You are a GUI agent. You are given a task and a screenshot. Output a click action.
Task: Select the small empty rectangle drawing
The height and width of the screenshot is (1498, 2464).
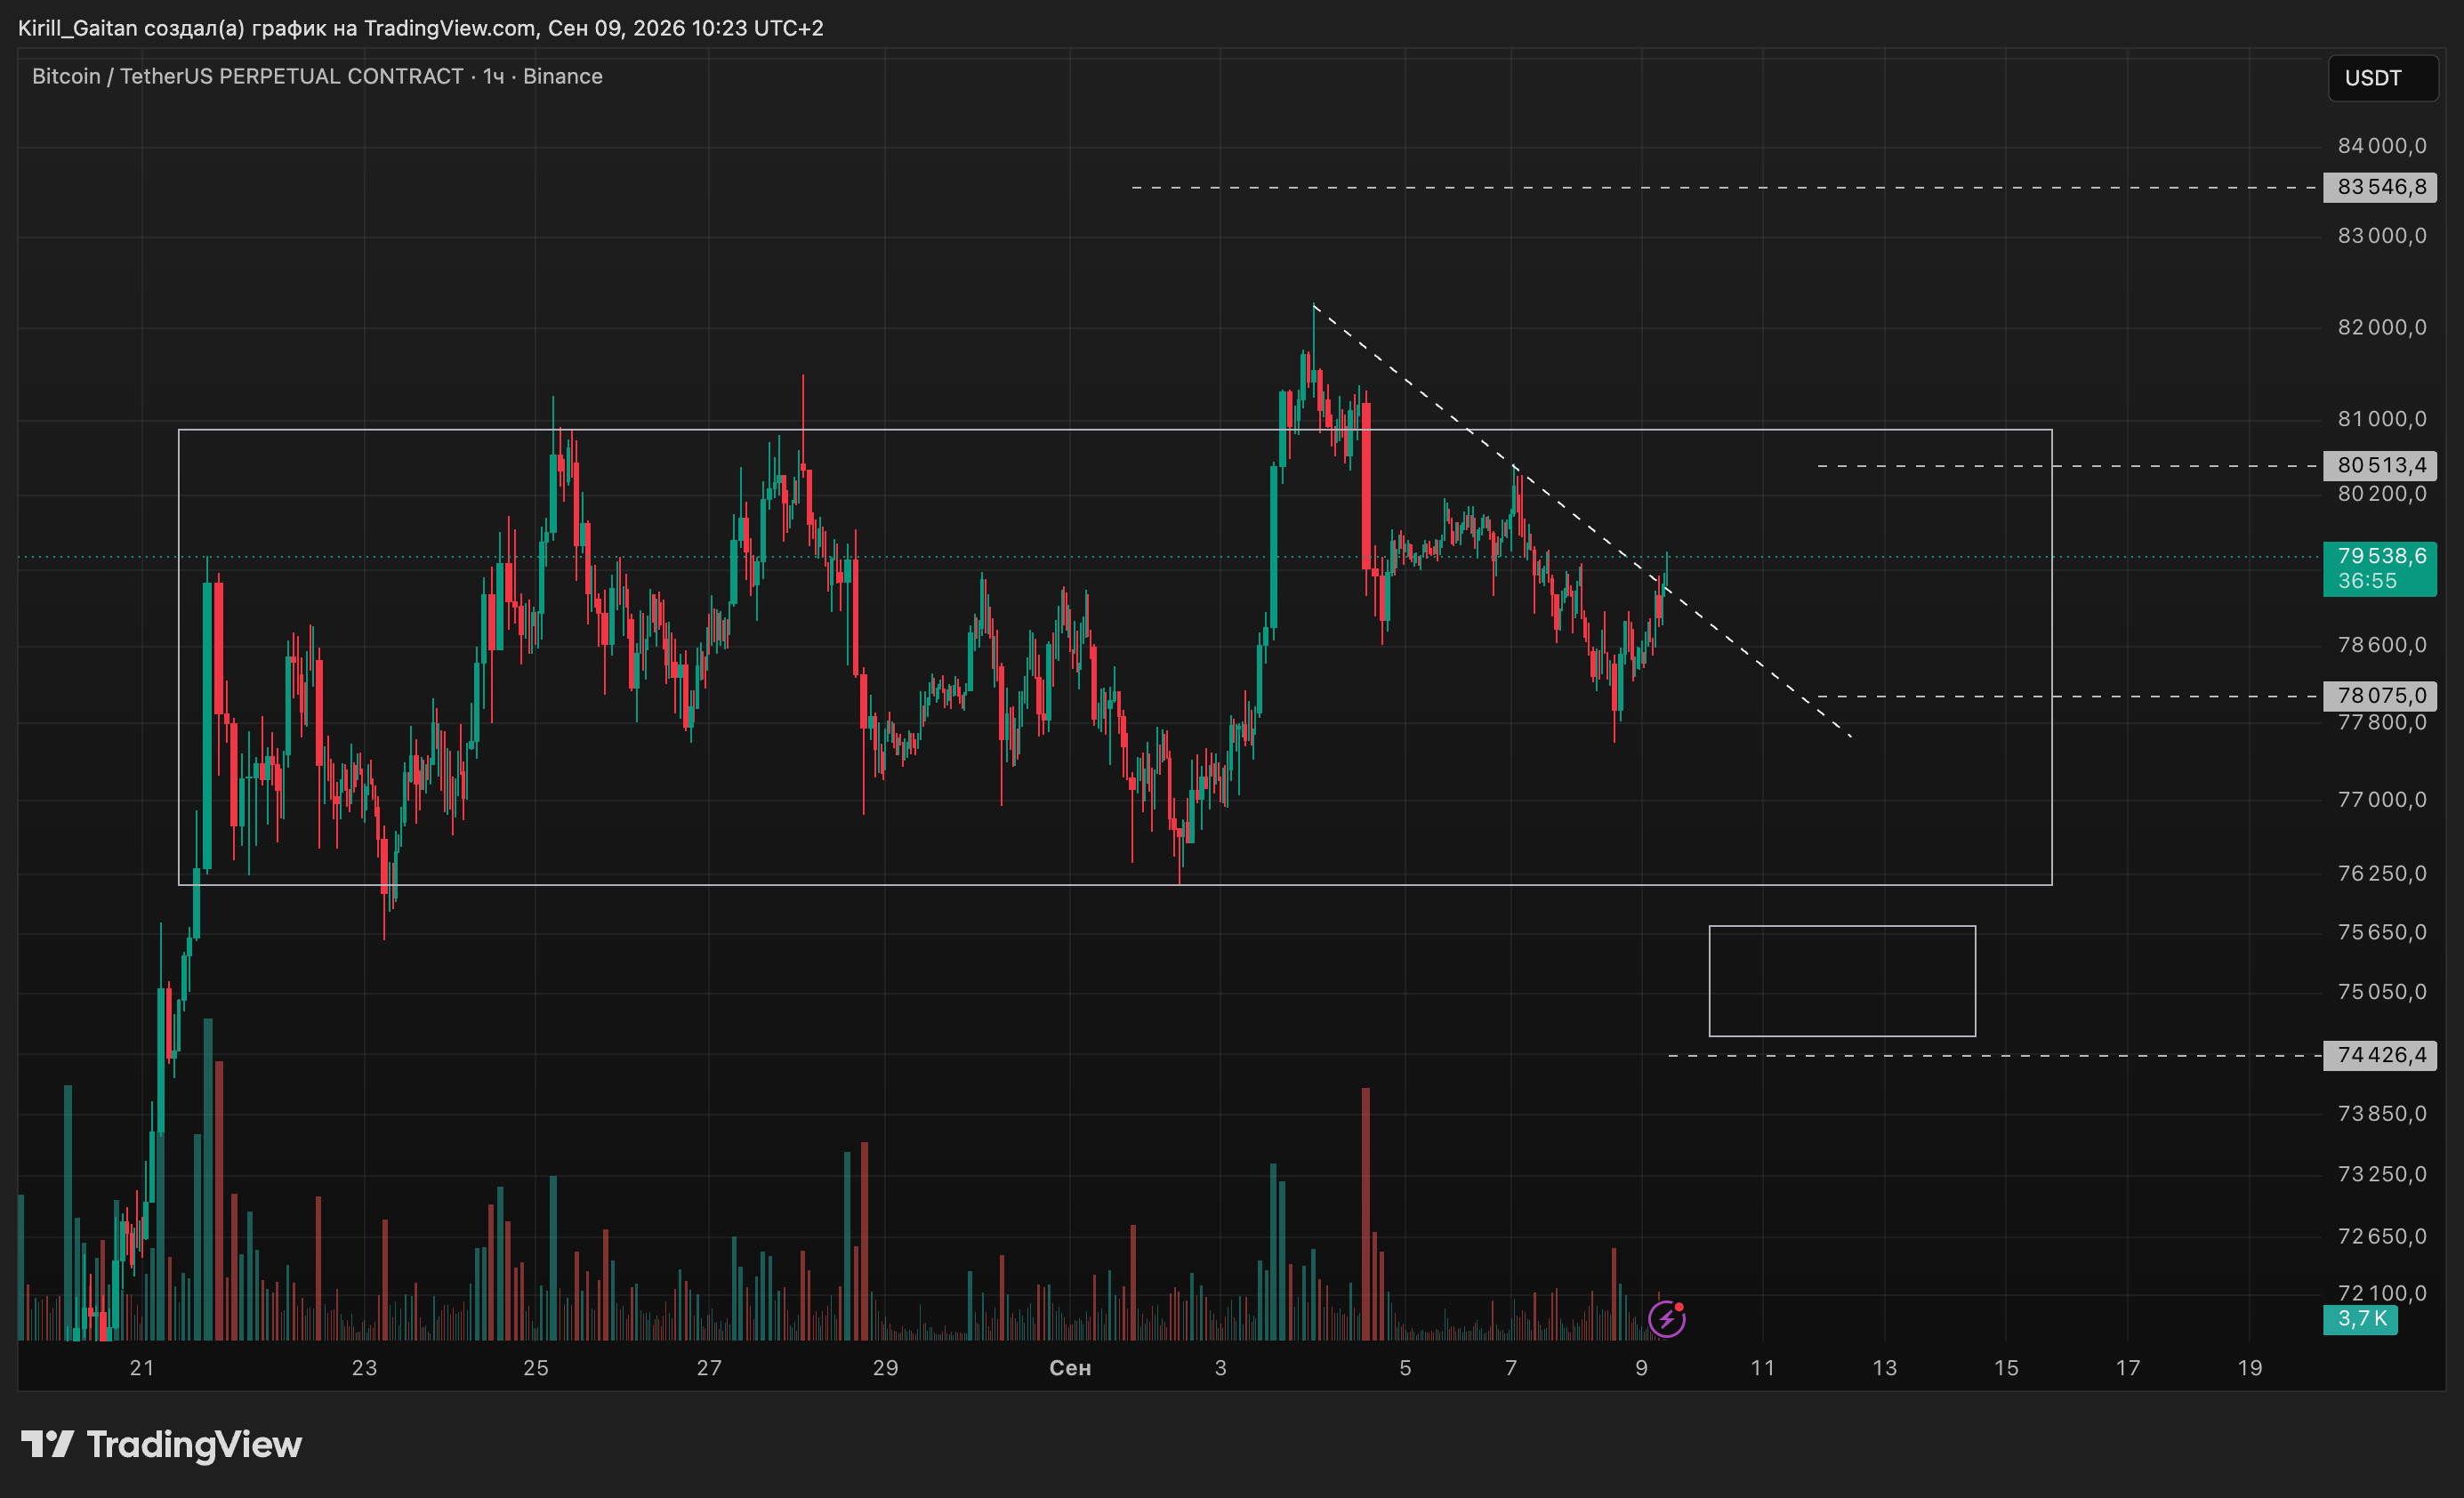pyautogui.click(x=1842, y=981)
